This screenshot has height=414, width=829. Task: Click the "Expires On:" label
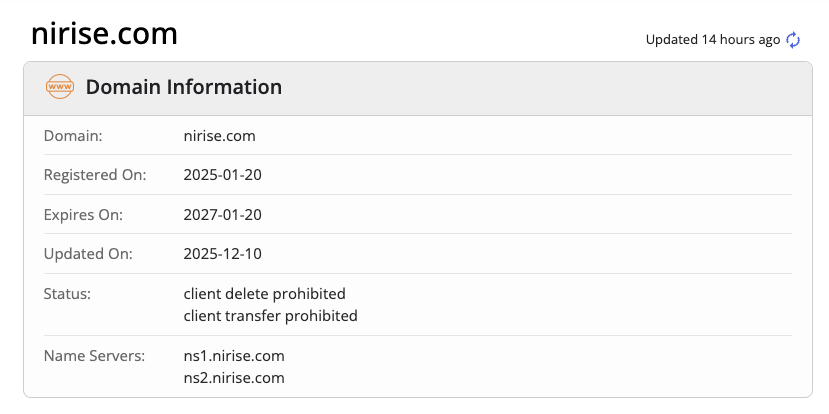tap(85, 215)
